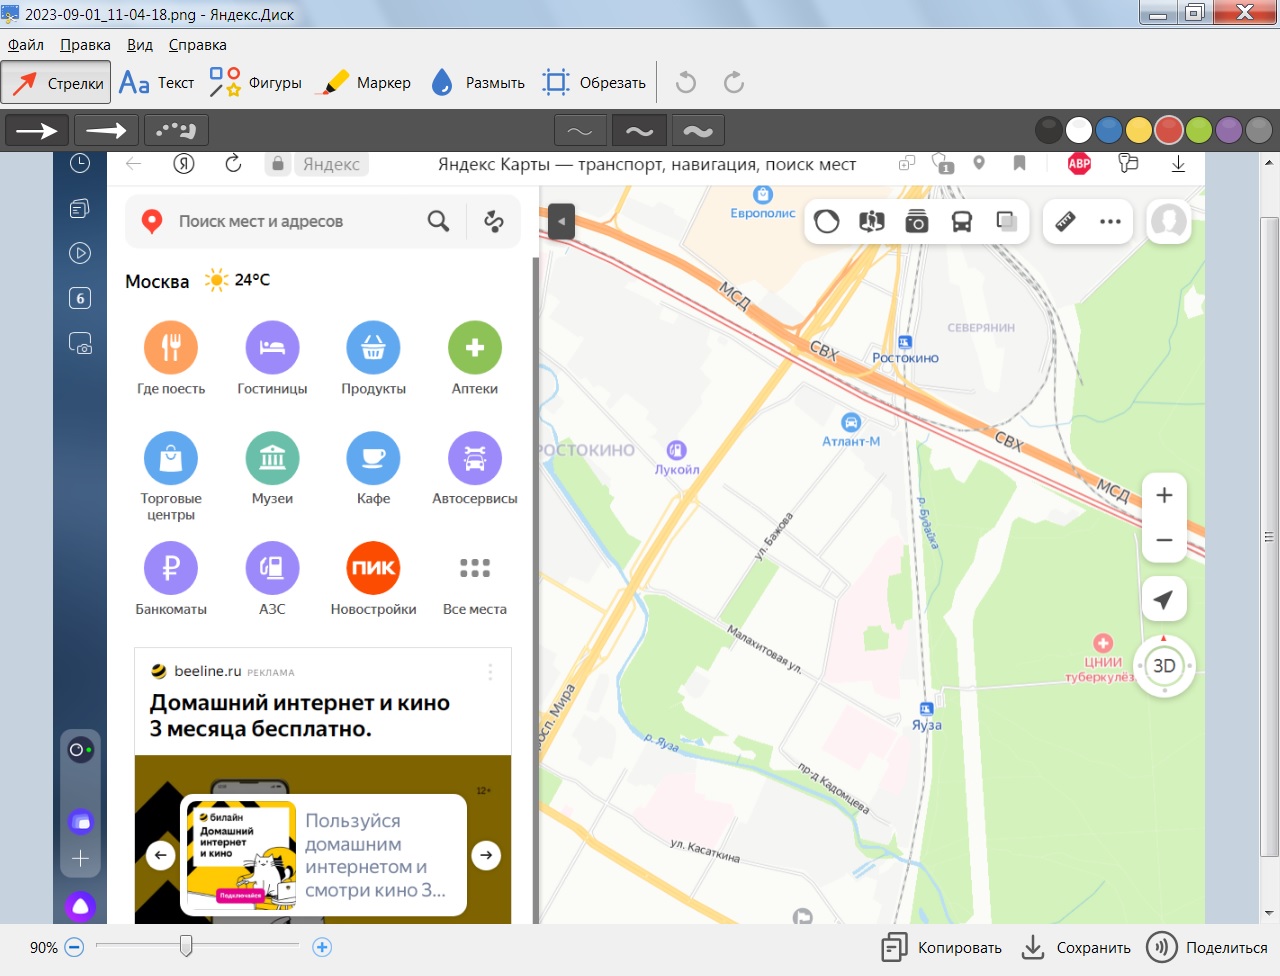1280x976 pixels.
Task: Click the zoom out minus button
Action: pos(74,947)
